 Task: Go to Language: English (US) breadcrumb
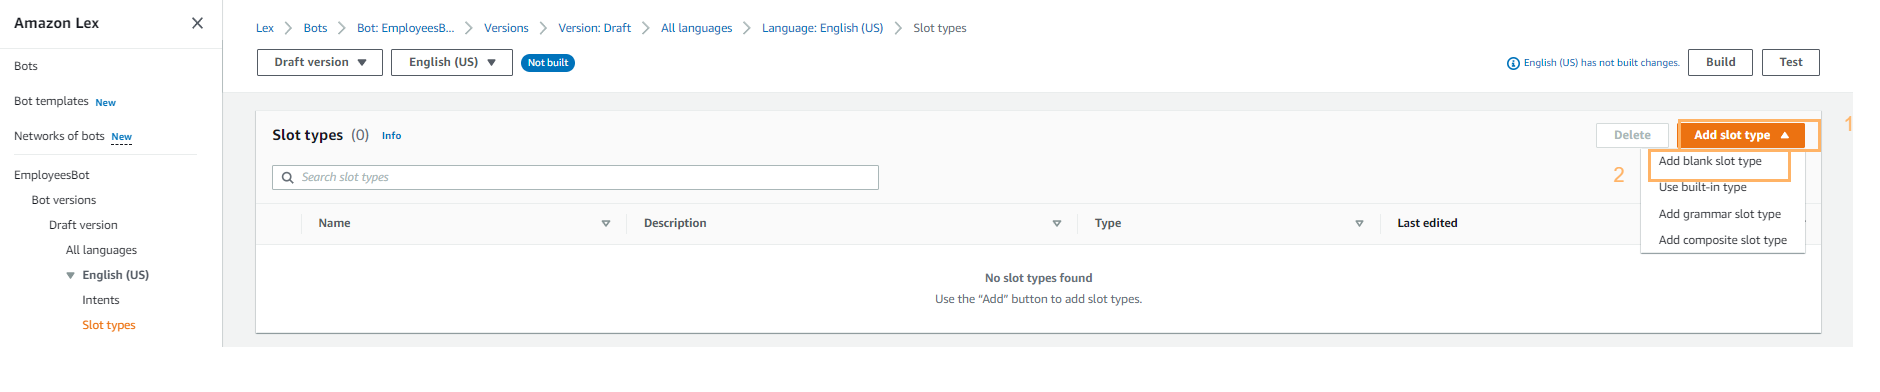coord(823,28)
